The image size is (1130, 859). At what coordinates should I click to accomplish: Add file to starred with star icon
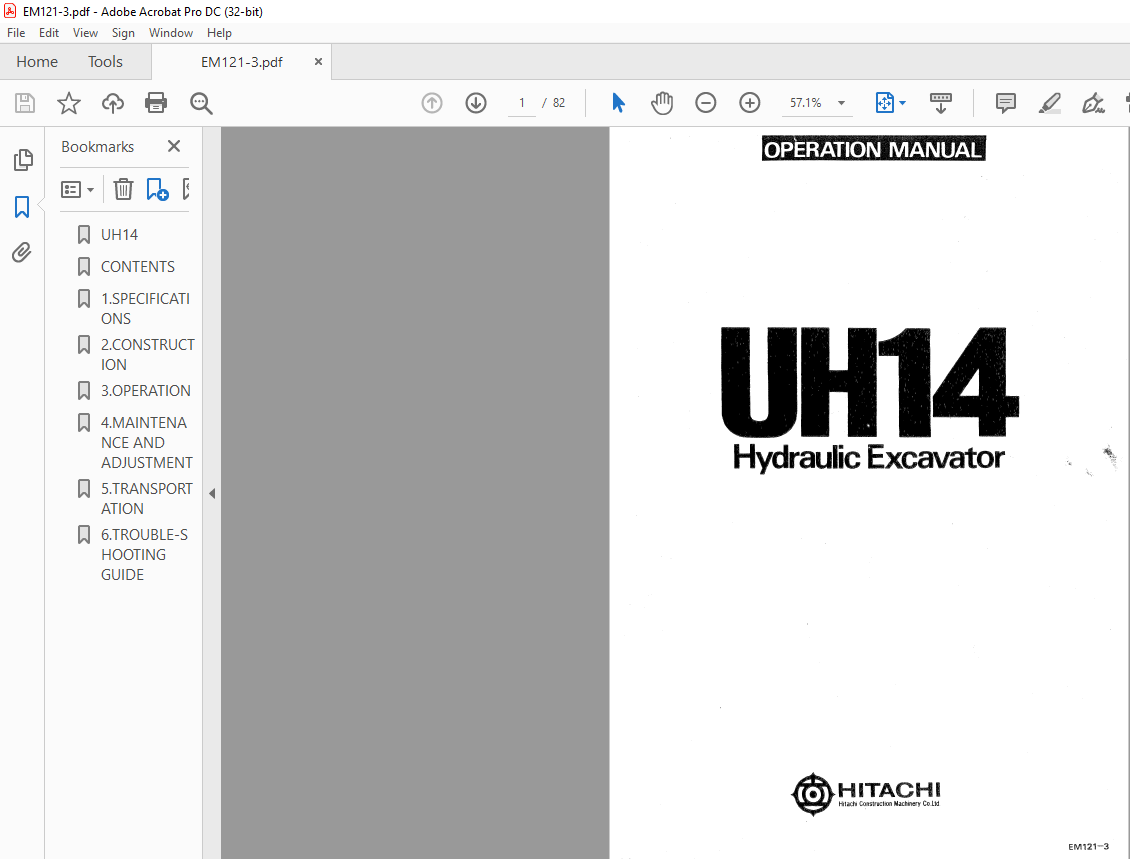coord(69,103)
